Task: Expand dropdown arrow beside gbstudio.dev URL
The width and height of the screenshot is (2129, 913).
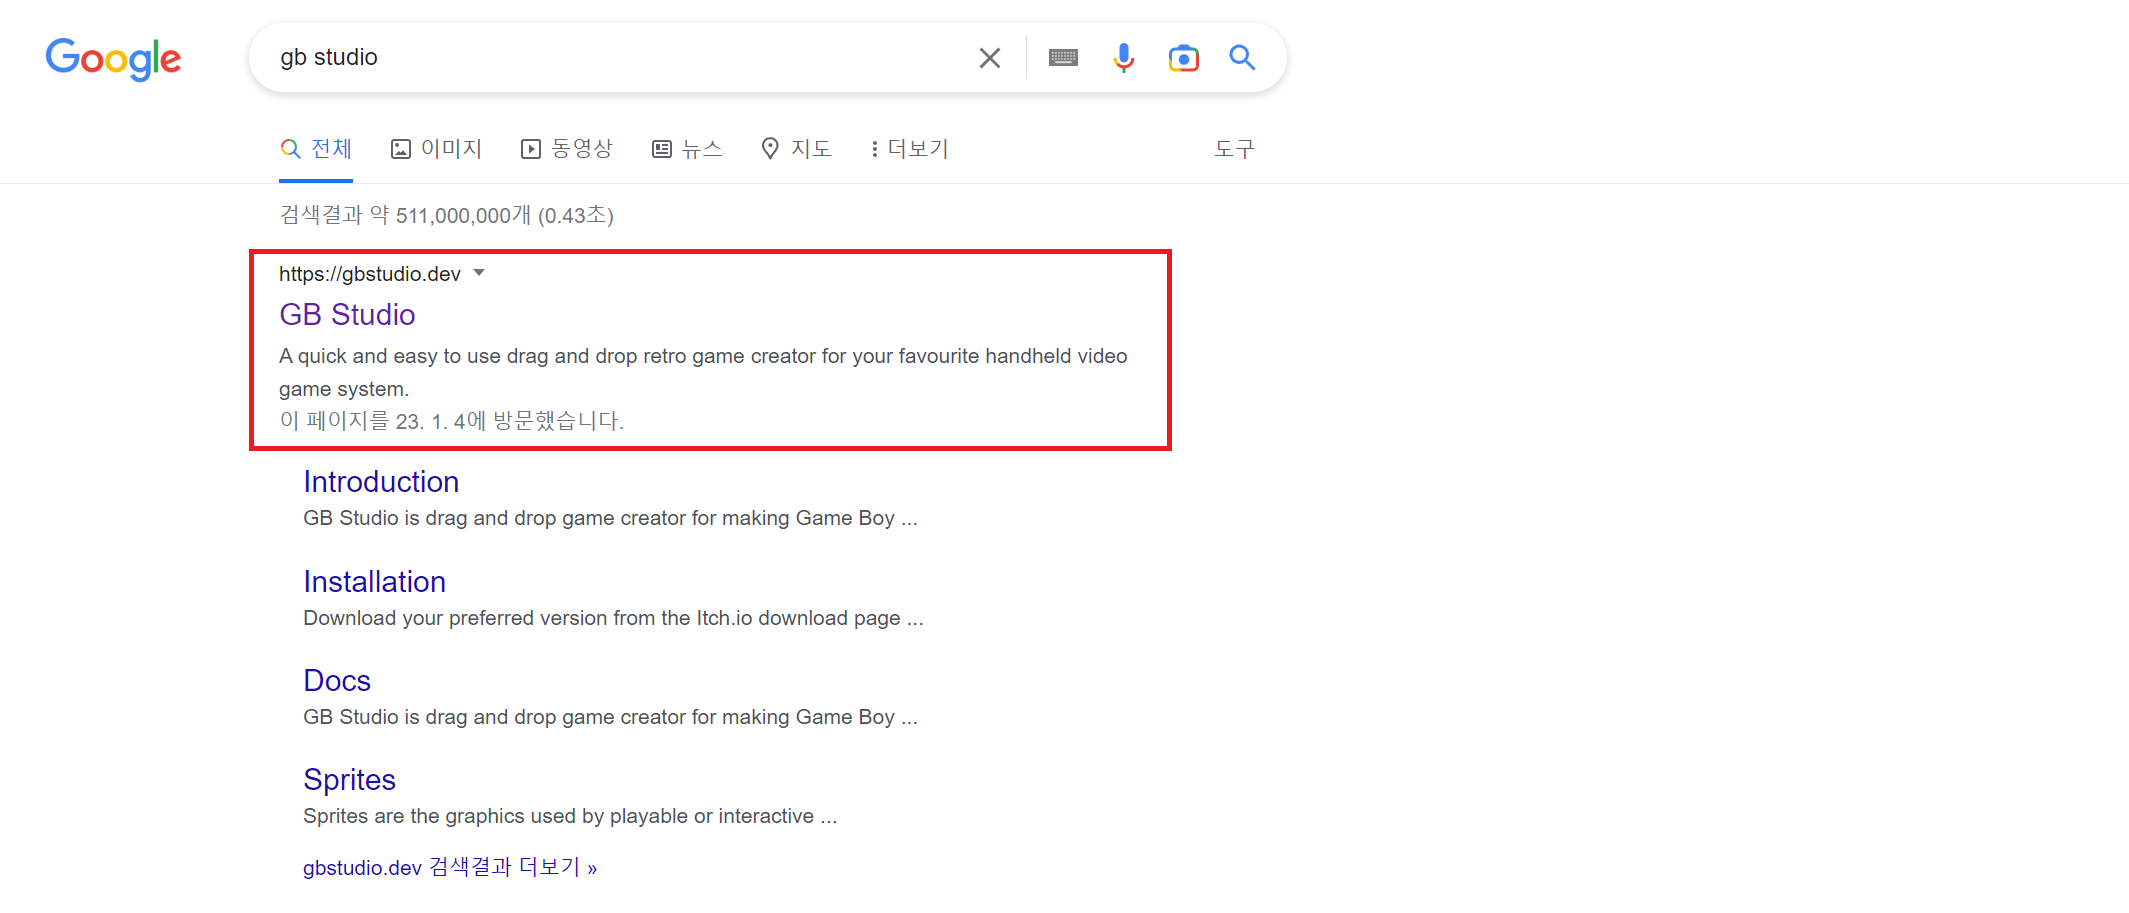Action: 478,273
